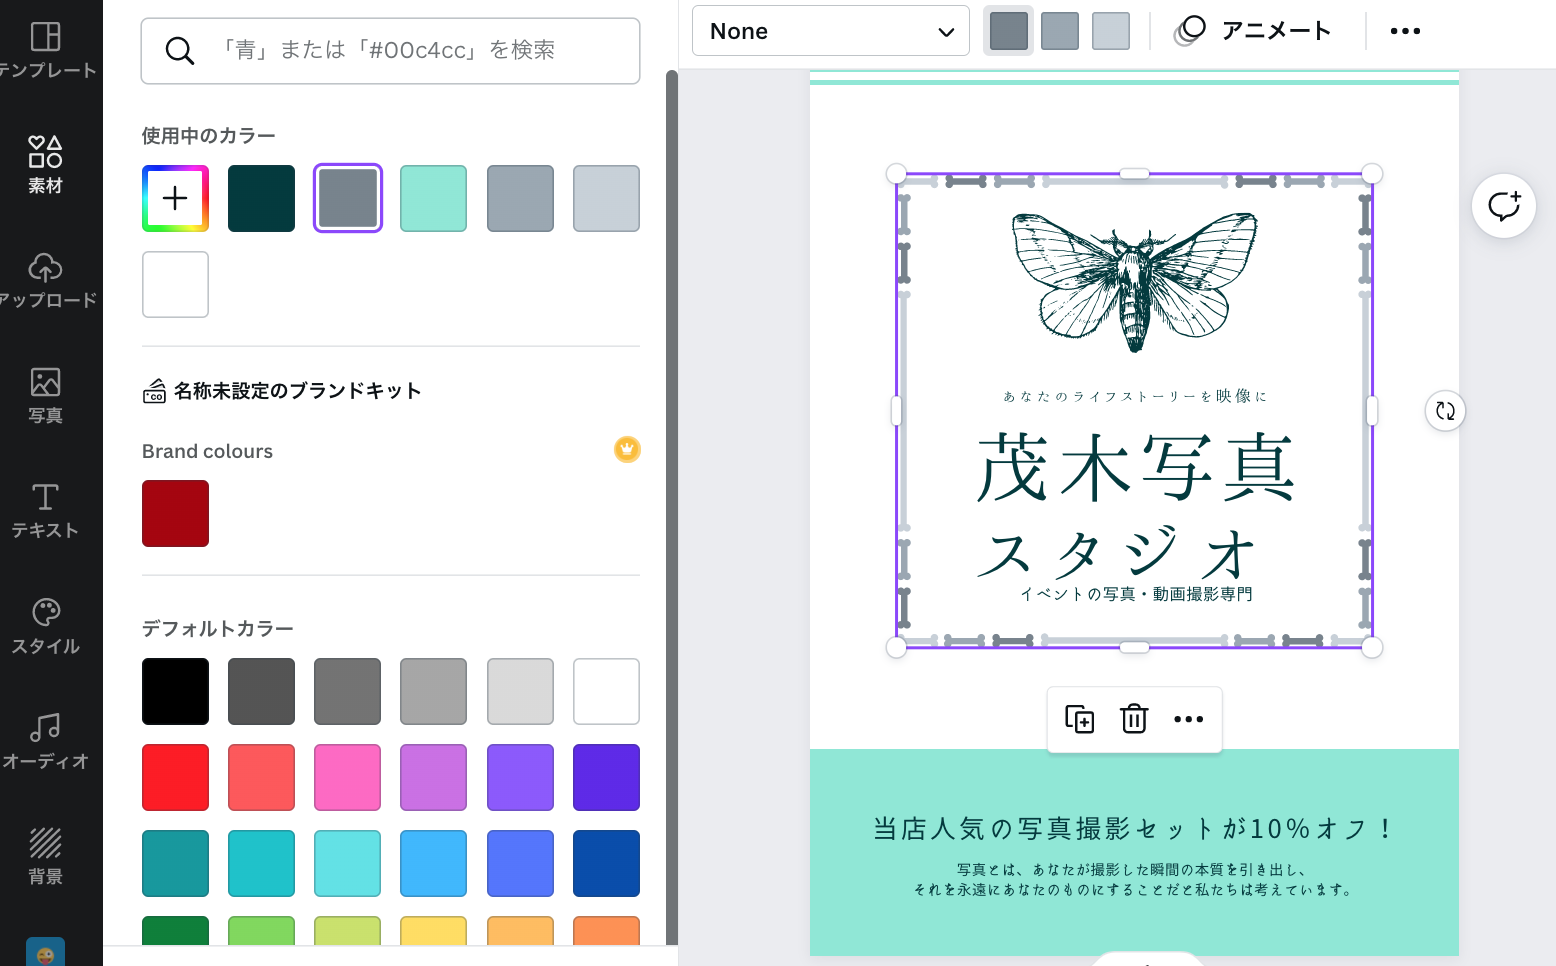Select the mint green color in use
The image size is (1556, 966).
pos(434,198)
